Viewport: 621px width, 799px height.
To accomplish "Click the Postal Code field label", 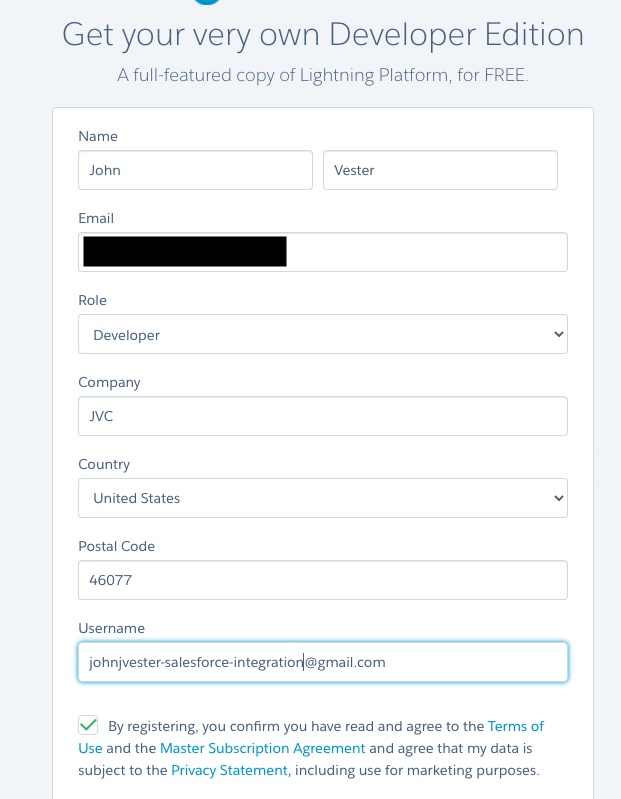I will pos(116,546).
